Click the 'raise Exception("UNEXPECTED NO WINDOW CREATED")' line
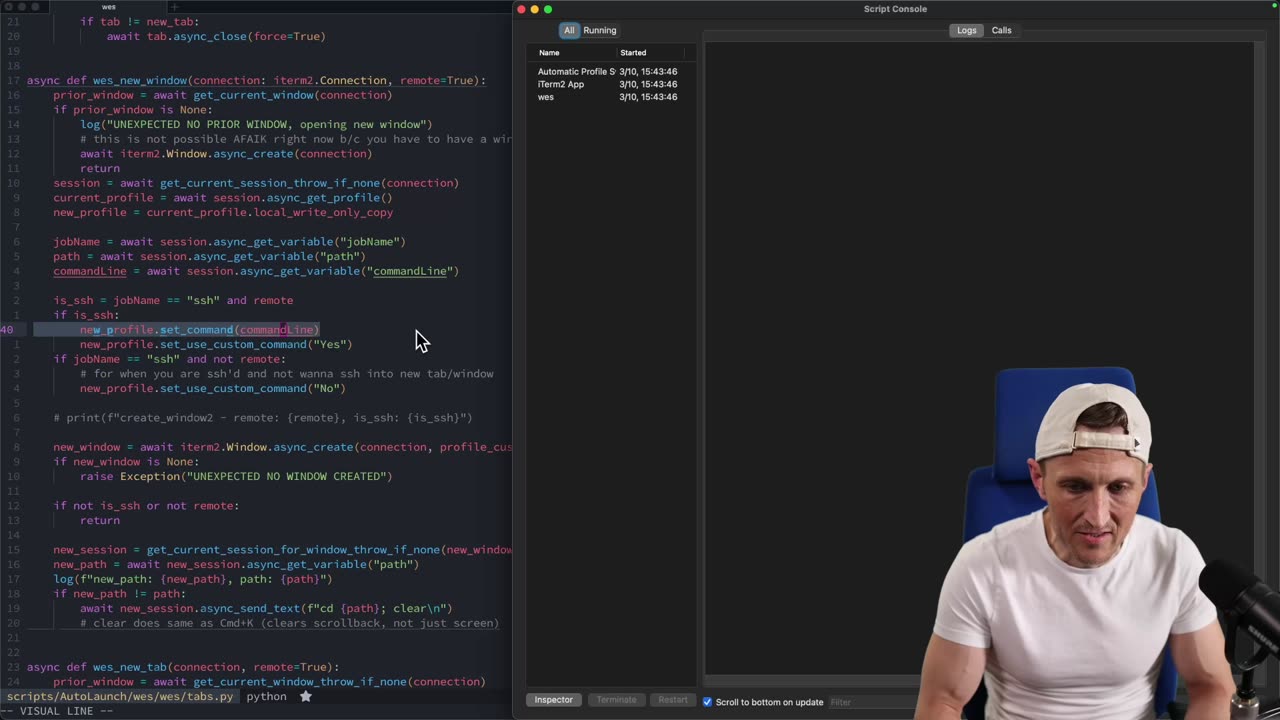Screen dimensions: 1280x720 236,476
